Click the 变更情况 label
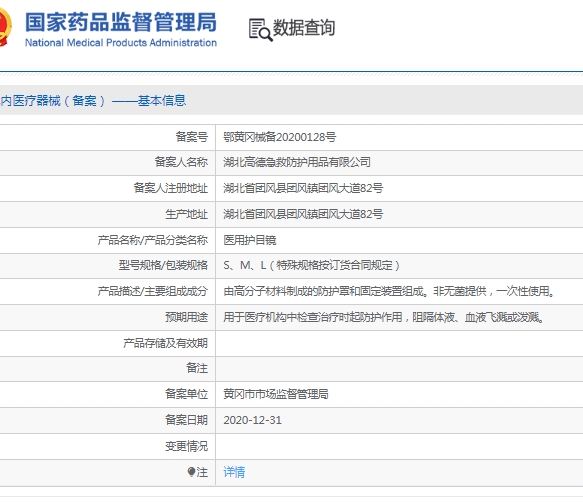Screen dimensions: 583x503 [x=187, y=446]
